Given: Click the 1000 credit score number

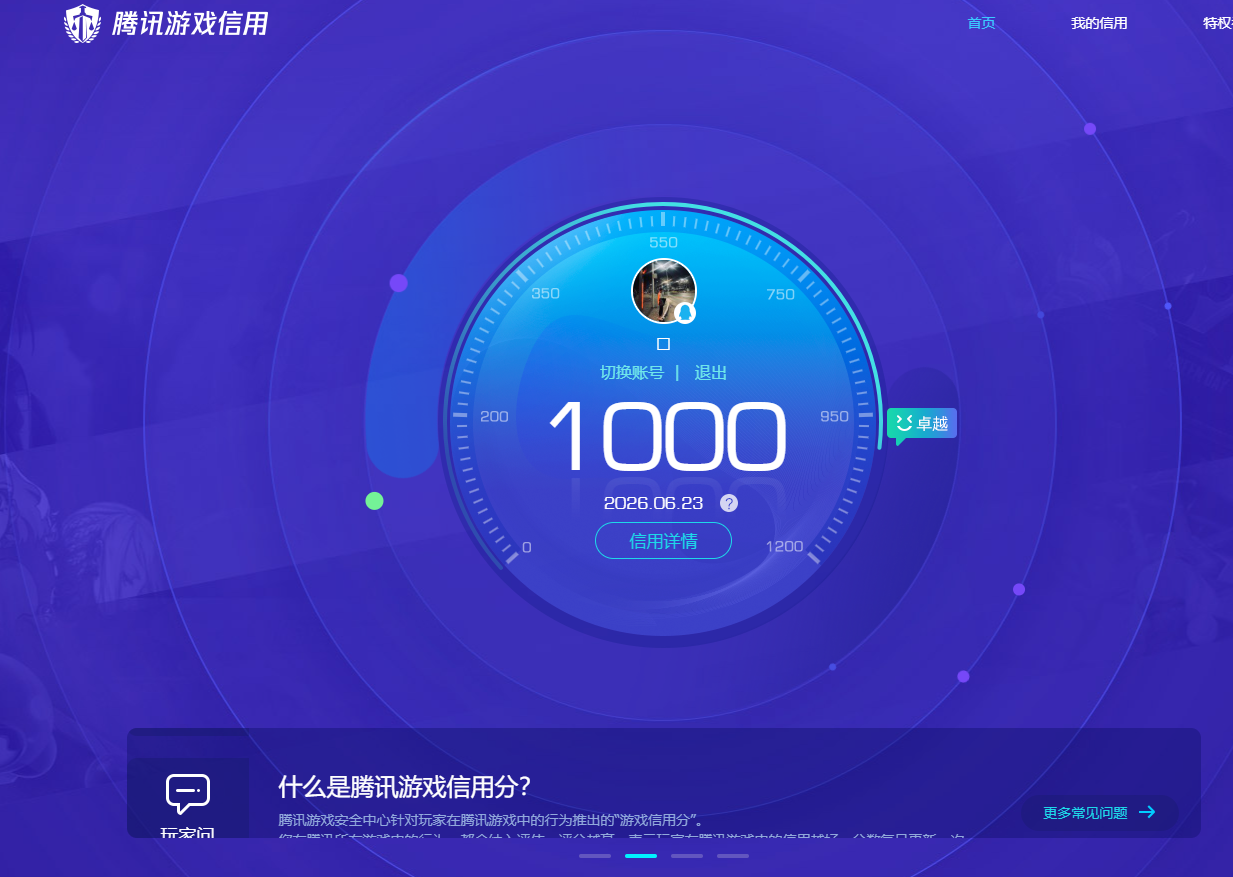Looking at the screenshot, I should pyautogui.click(x=667, y=437).
